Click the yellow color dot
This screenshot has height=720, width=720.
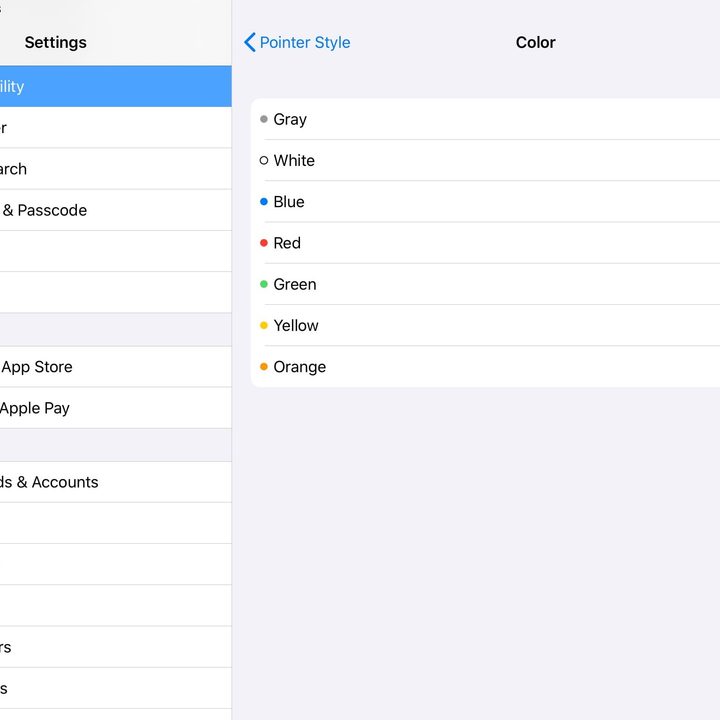pos(264,326)
